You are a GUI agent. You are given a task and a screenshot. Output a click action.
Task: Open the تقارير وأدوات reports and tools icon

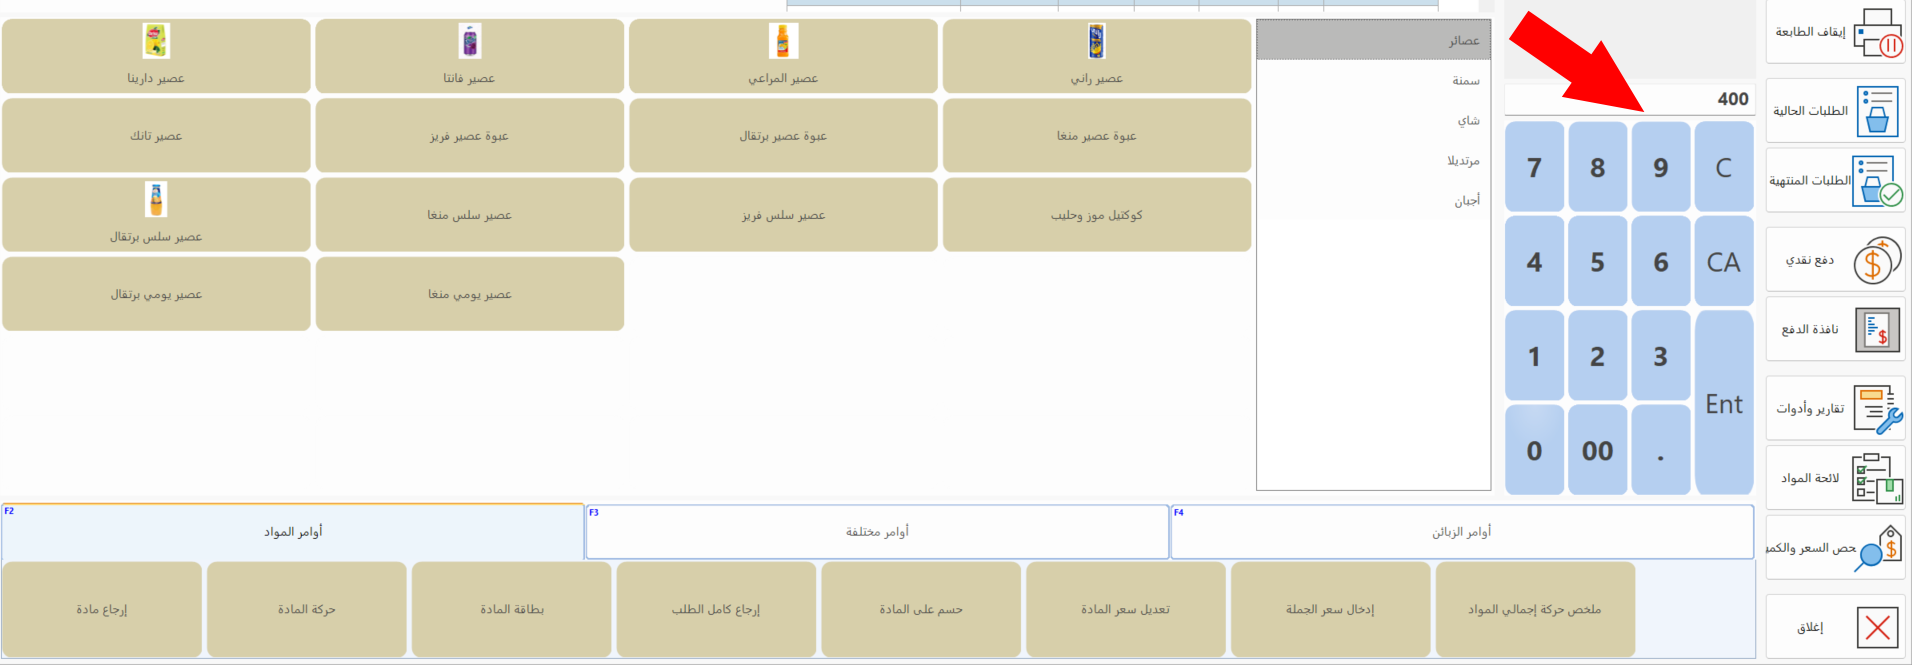point(1877,409)
